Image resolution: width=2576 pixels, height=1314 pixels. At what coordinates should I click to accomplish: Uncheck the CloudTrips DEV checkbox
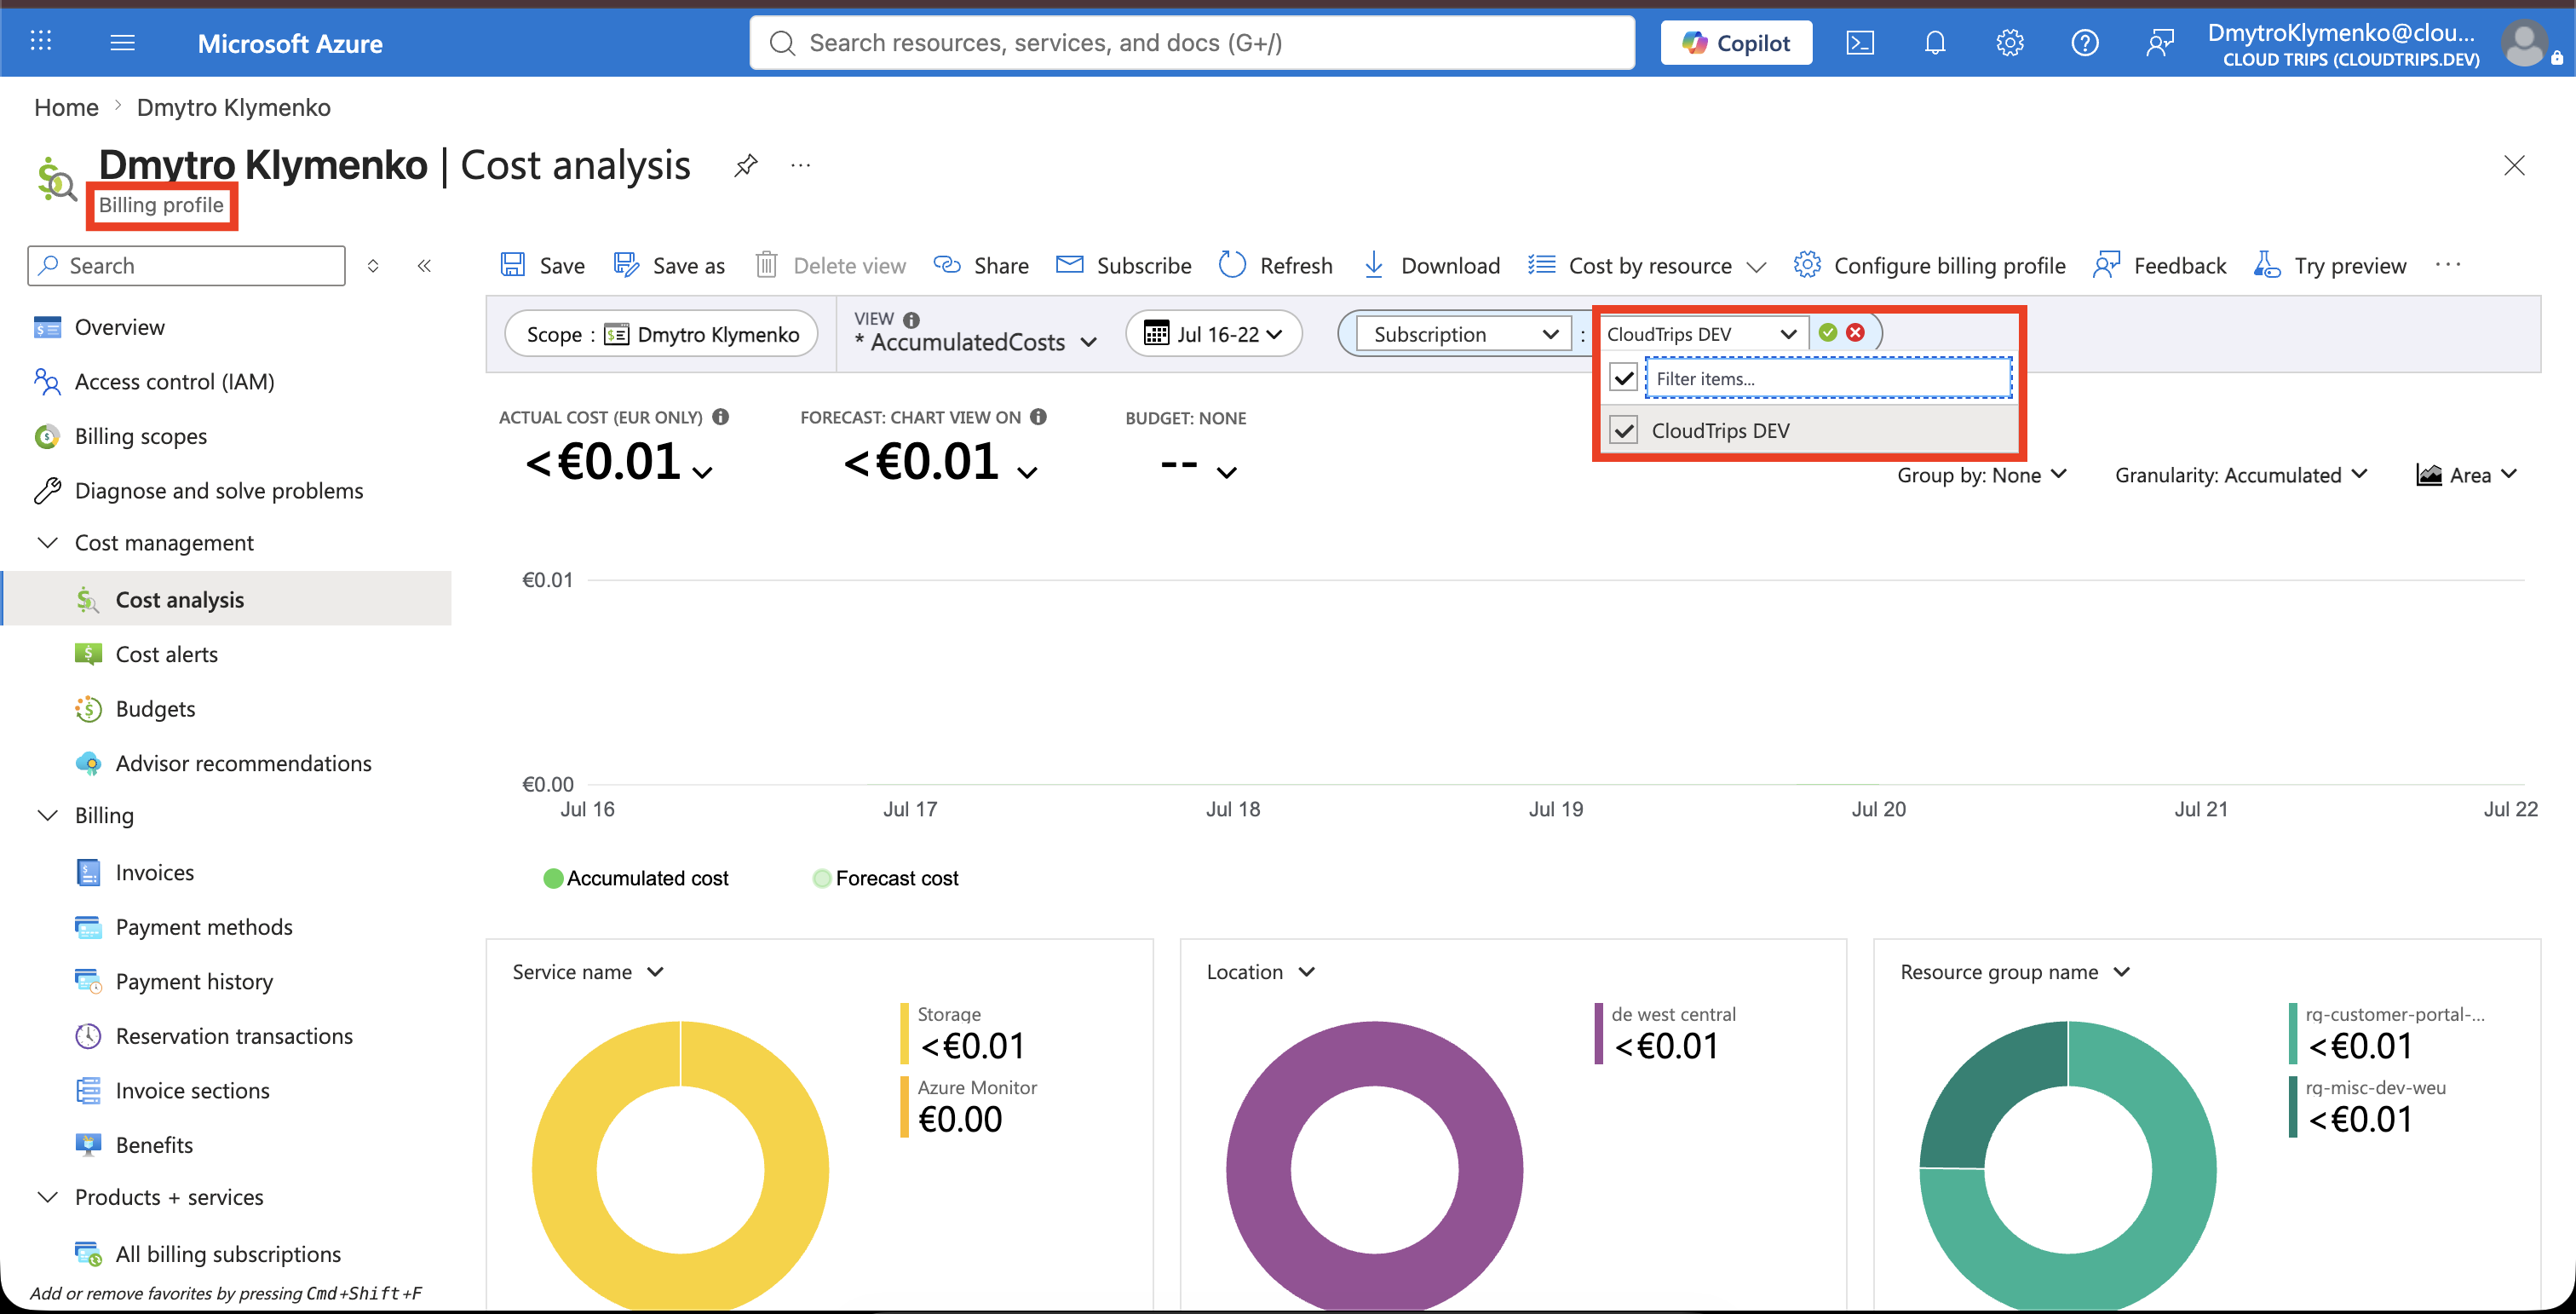[x=1624, y=430]
